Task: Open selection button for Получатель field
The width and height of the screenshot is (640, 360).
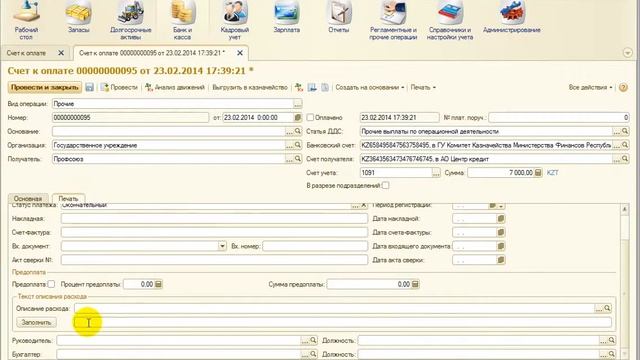Action: tap(289, 159)
